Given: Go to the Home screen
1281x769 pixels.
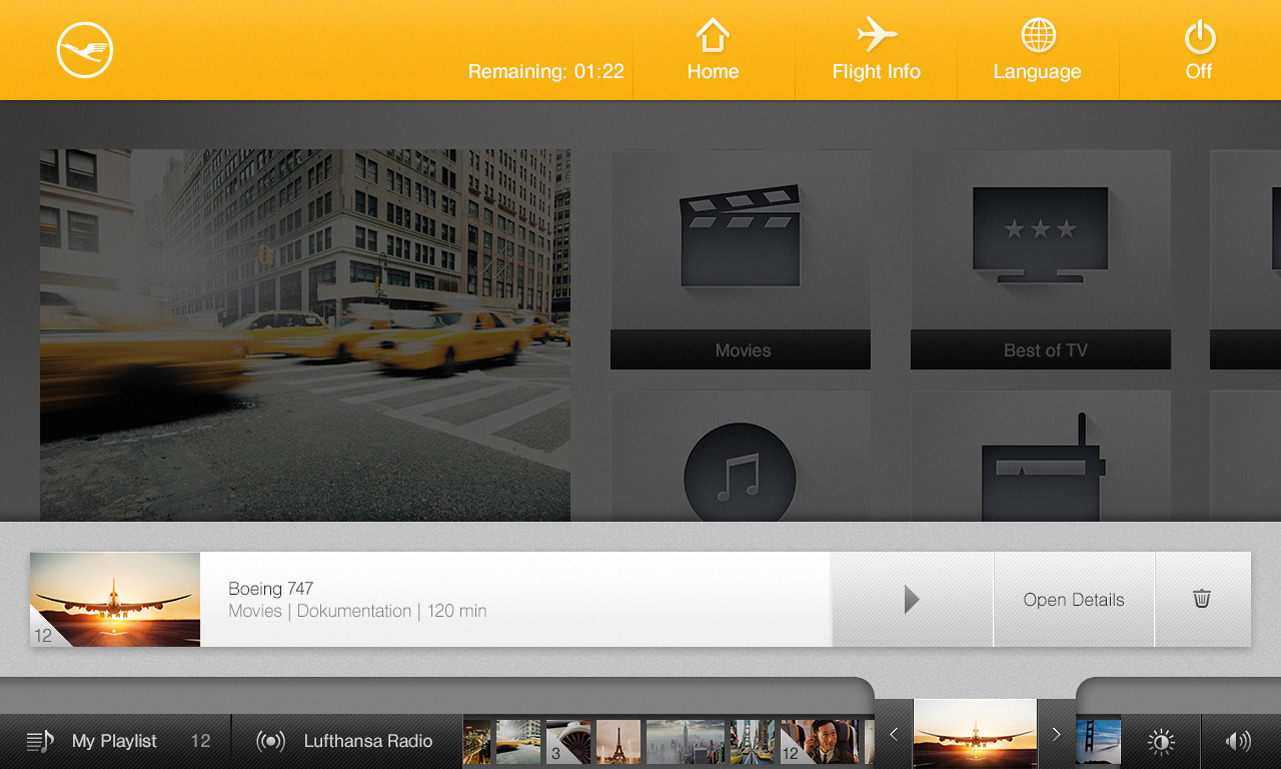Looking at the screenshot, I should coord(712,51).
